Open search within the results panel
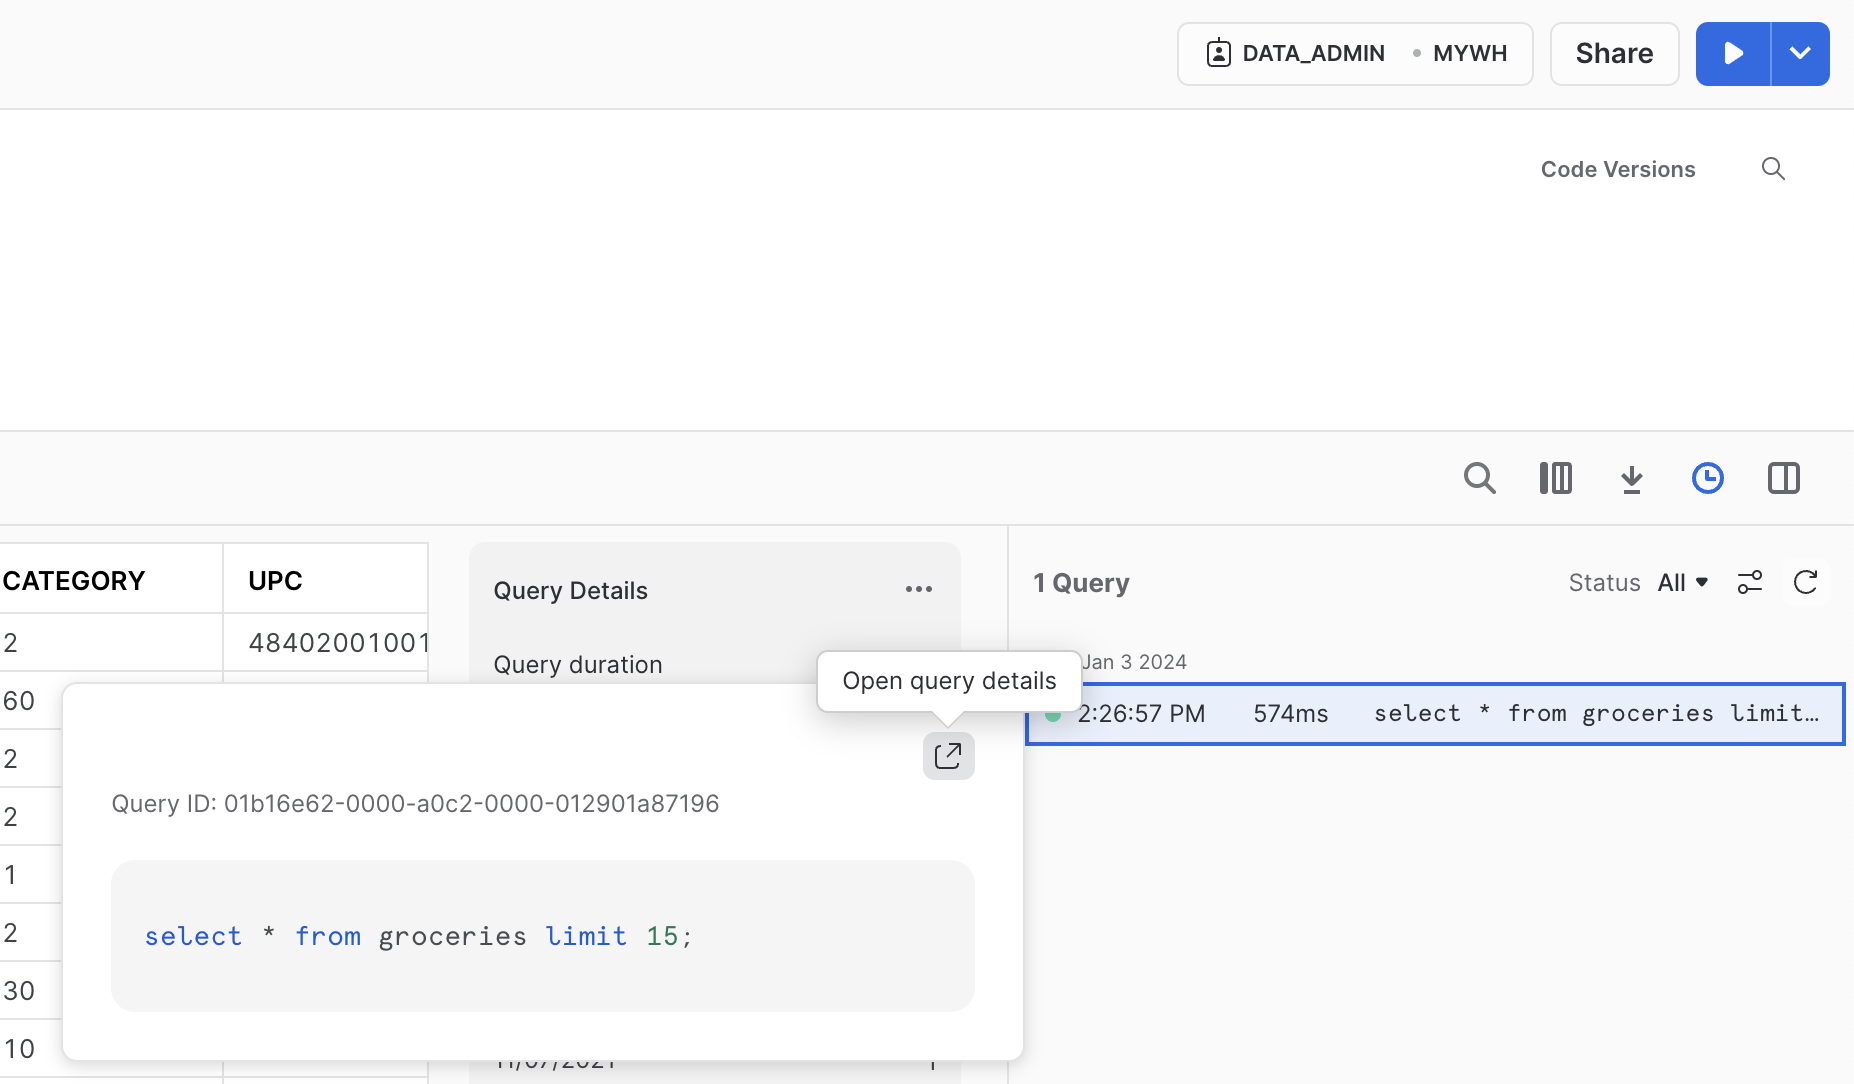 1480,478
